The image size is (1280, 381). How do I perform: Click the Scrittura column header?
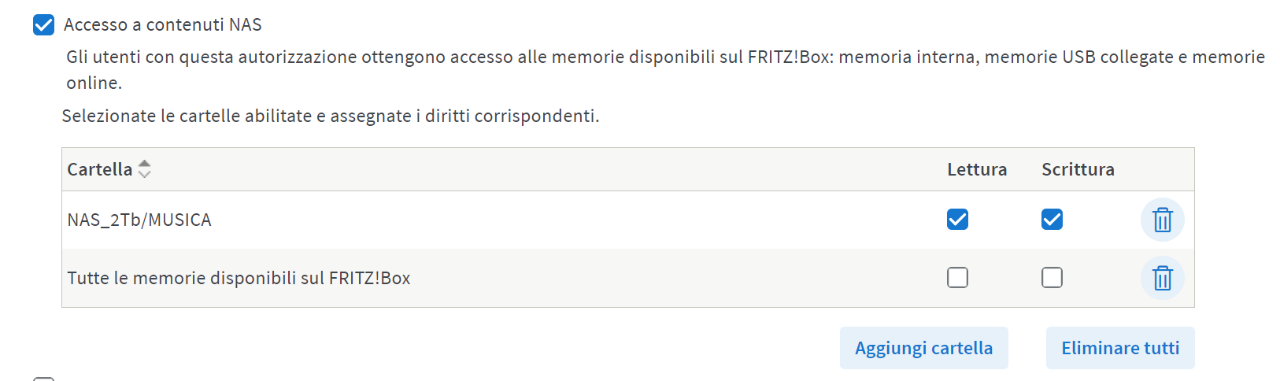1078,170
